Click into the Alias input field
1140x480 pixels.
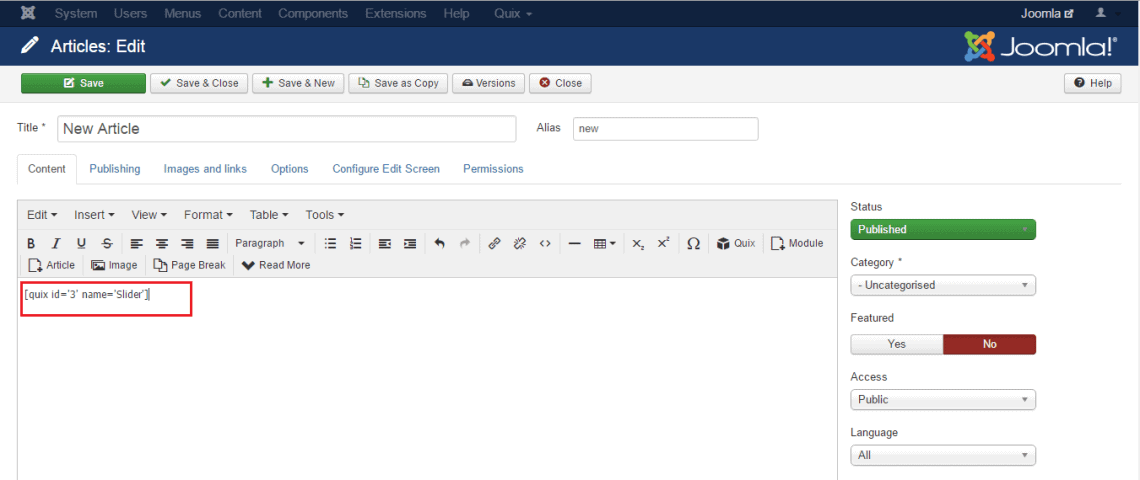coord(665,129)
